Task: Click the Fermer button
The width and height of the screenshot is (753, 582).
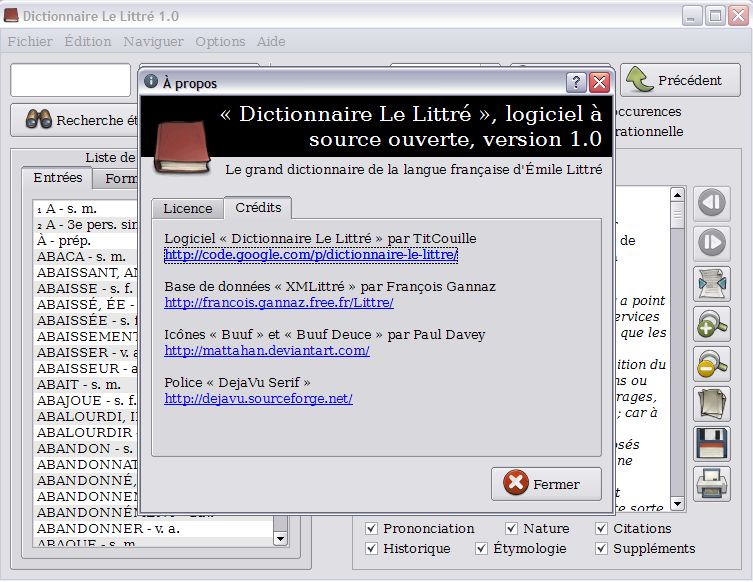Action: point(546,484)
